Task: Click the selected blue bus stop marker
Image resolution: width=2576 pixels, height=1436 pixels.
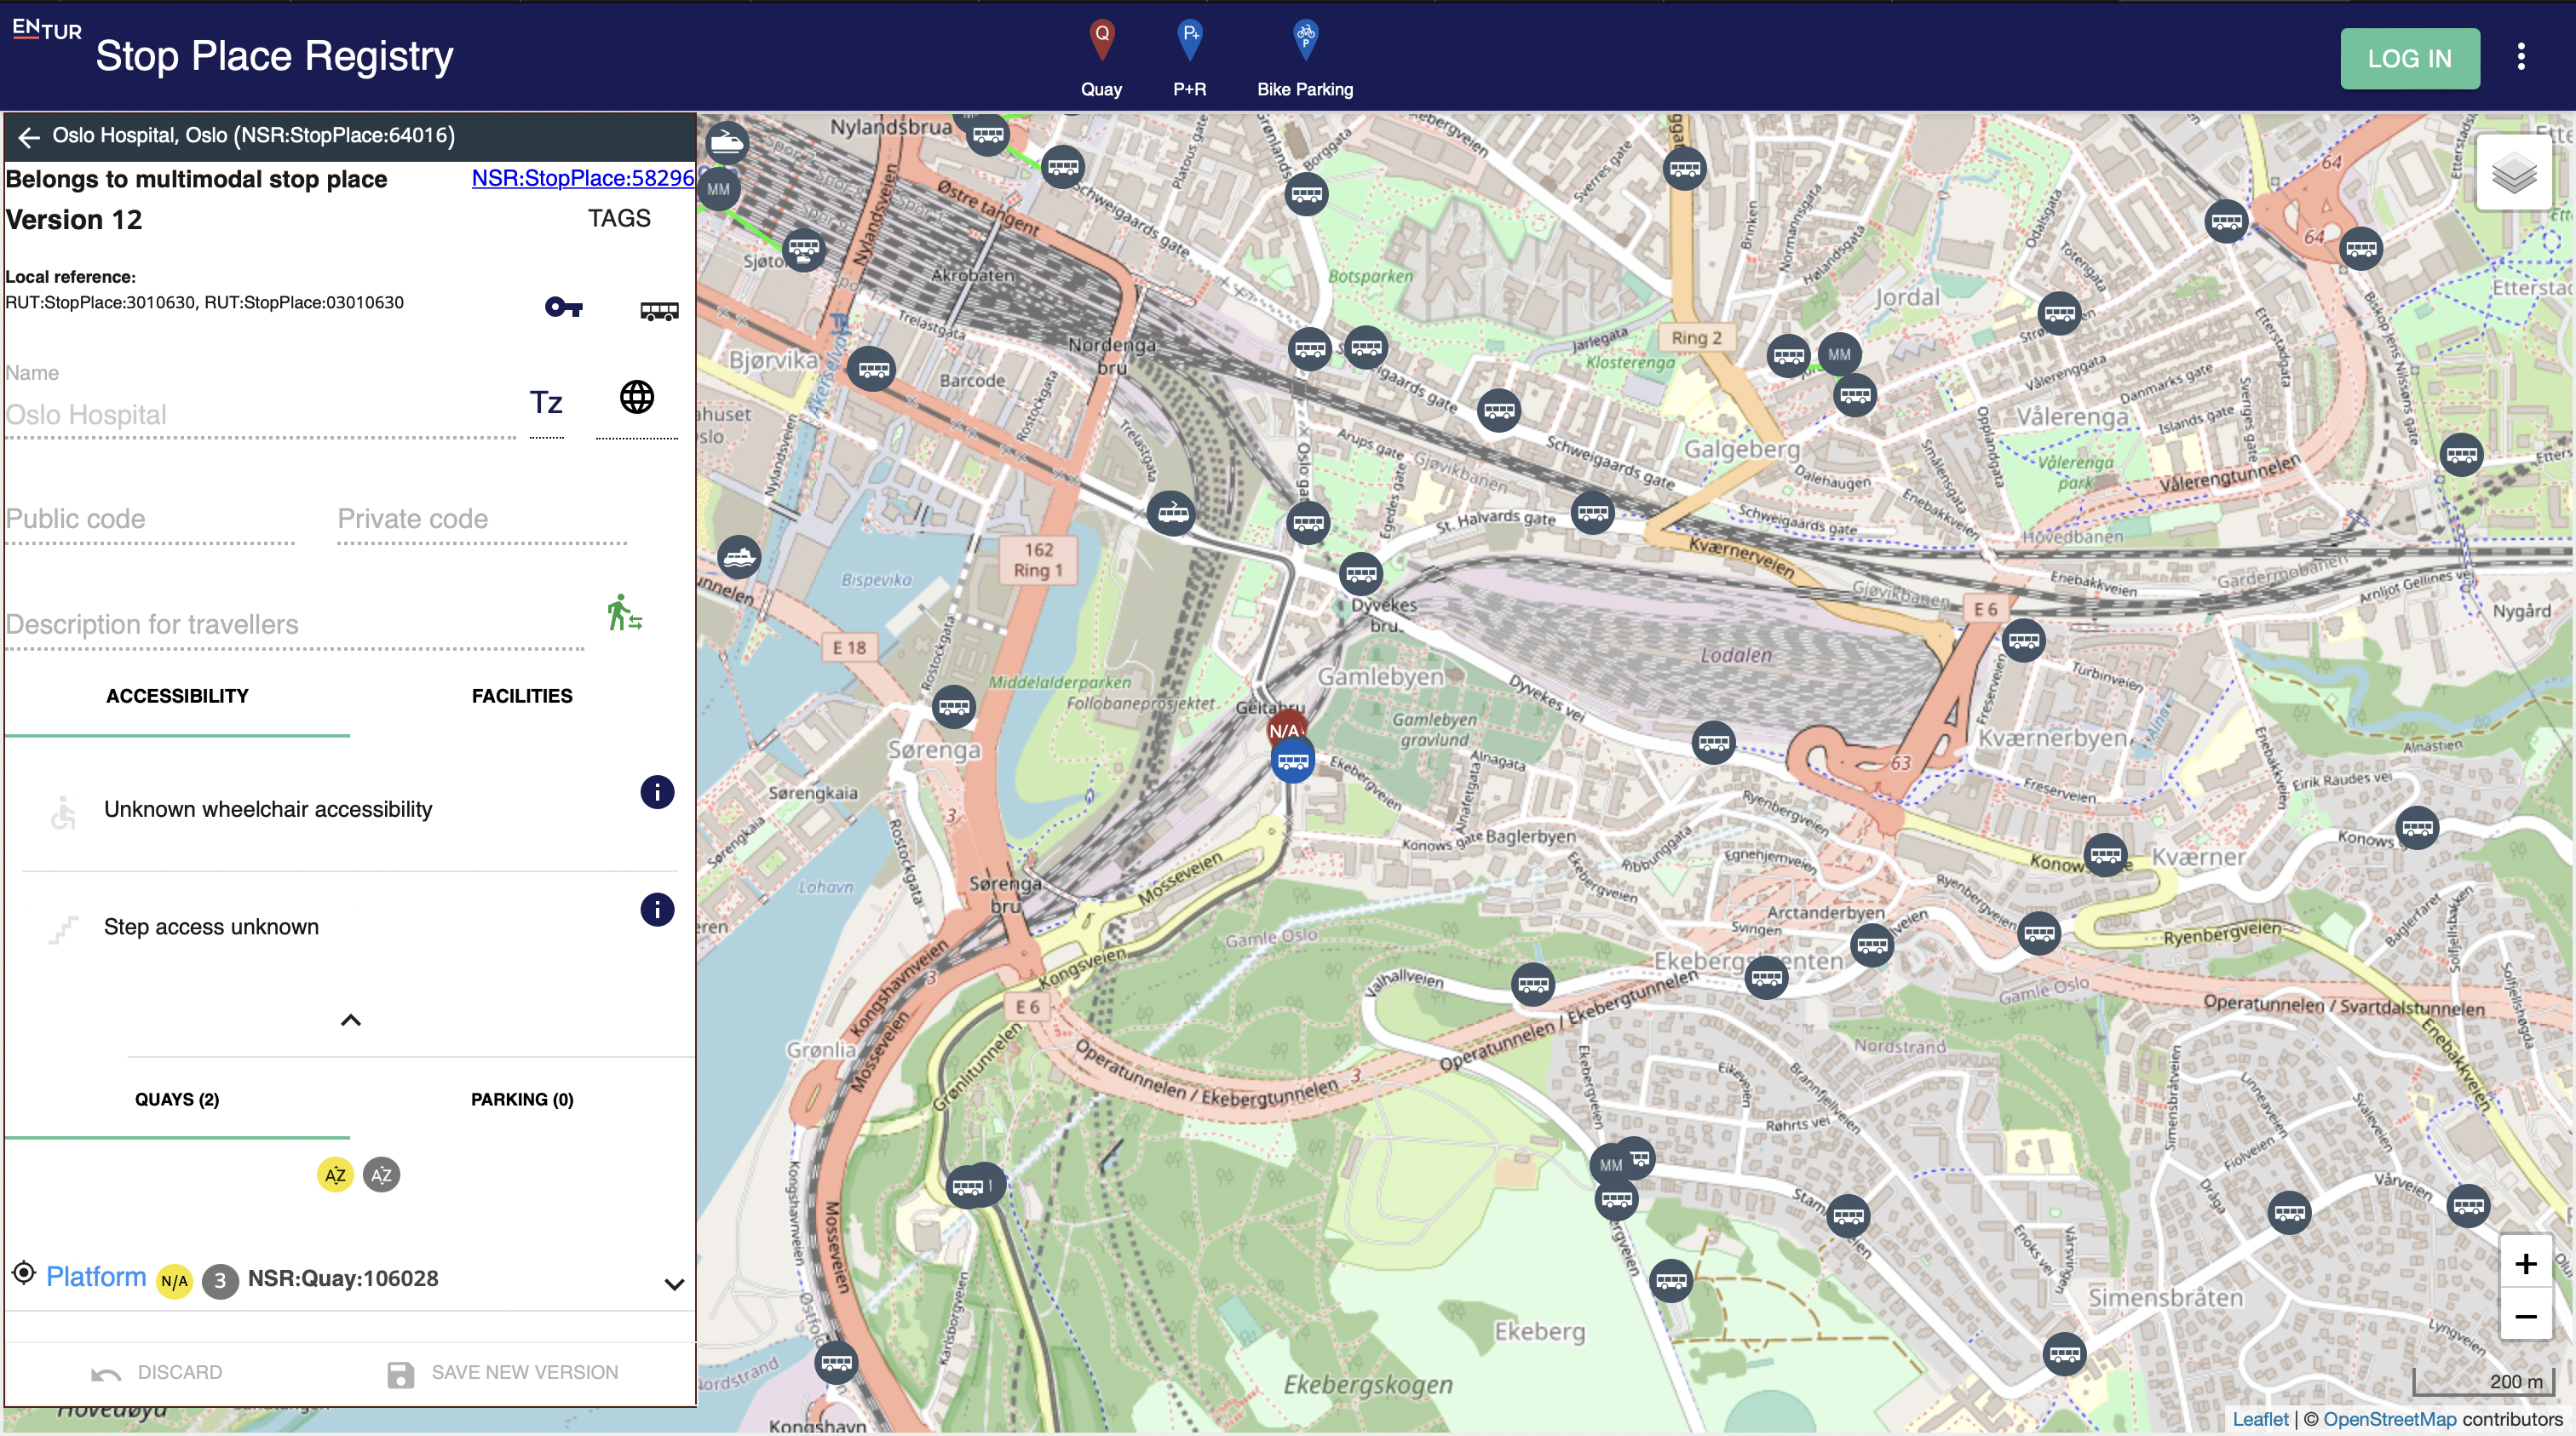Action: tap(1292, 762)
